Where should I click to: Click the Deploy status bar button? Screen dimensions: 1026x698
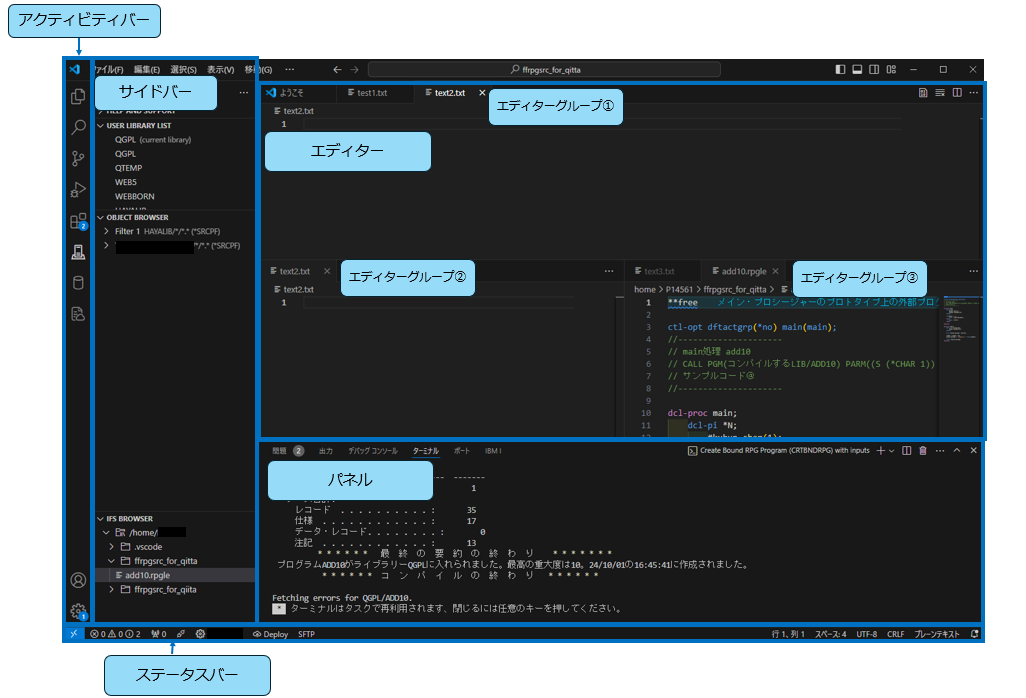tap(270, 634)
